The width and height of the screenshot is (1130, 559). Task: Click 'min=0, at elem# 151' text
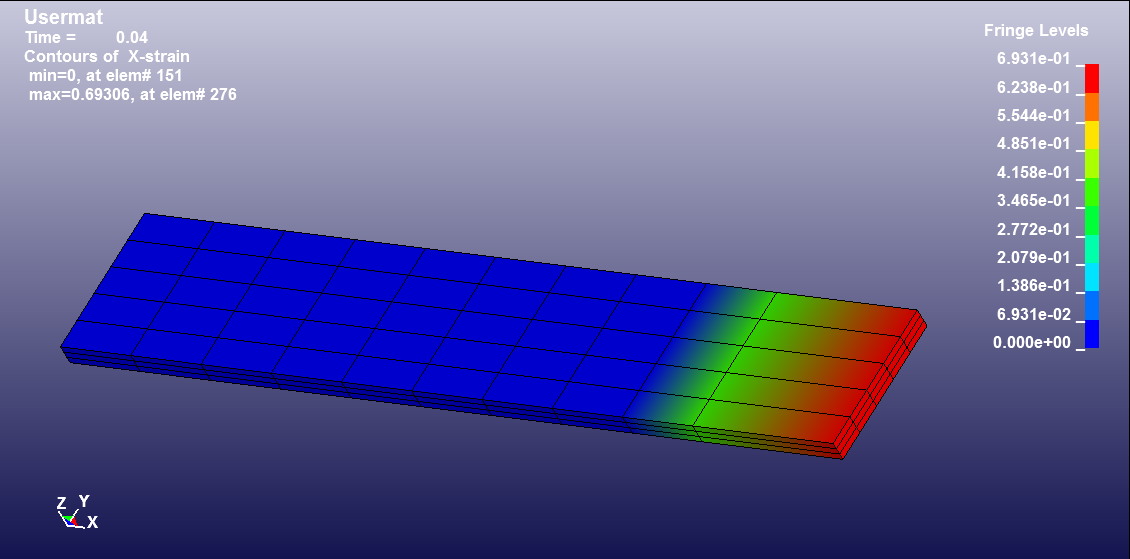click(x=106, y=75)
